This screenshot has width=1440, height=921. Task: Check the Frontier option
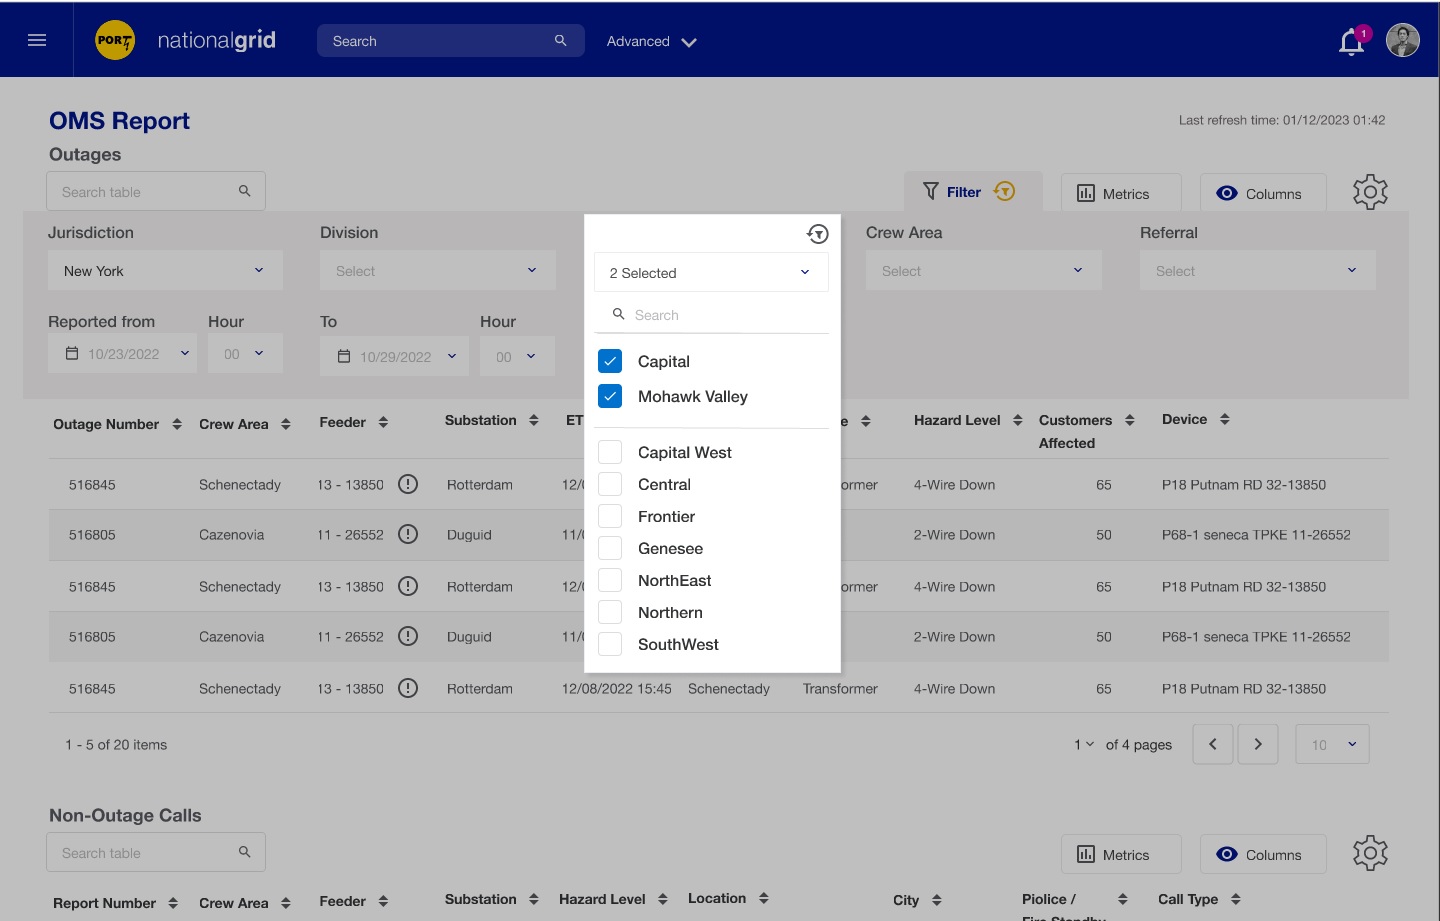tap(610, 516)
